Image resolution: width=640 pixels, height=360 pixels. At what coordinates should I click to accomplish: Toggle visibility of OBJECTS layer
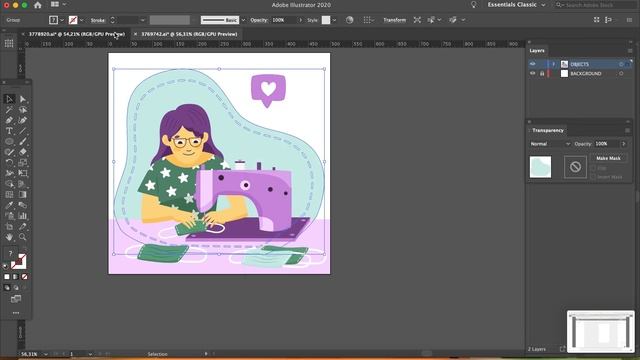533,64
